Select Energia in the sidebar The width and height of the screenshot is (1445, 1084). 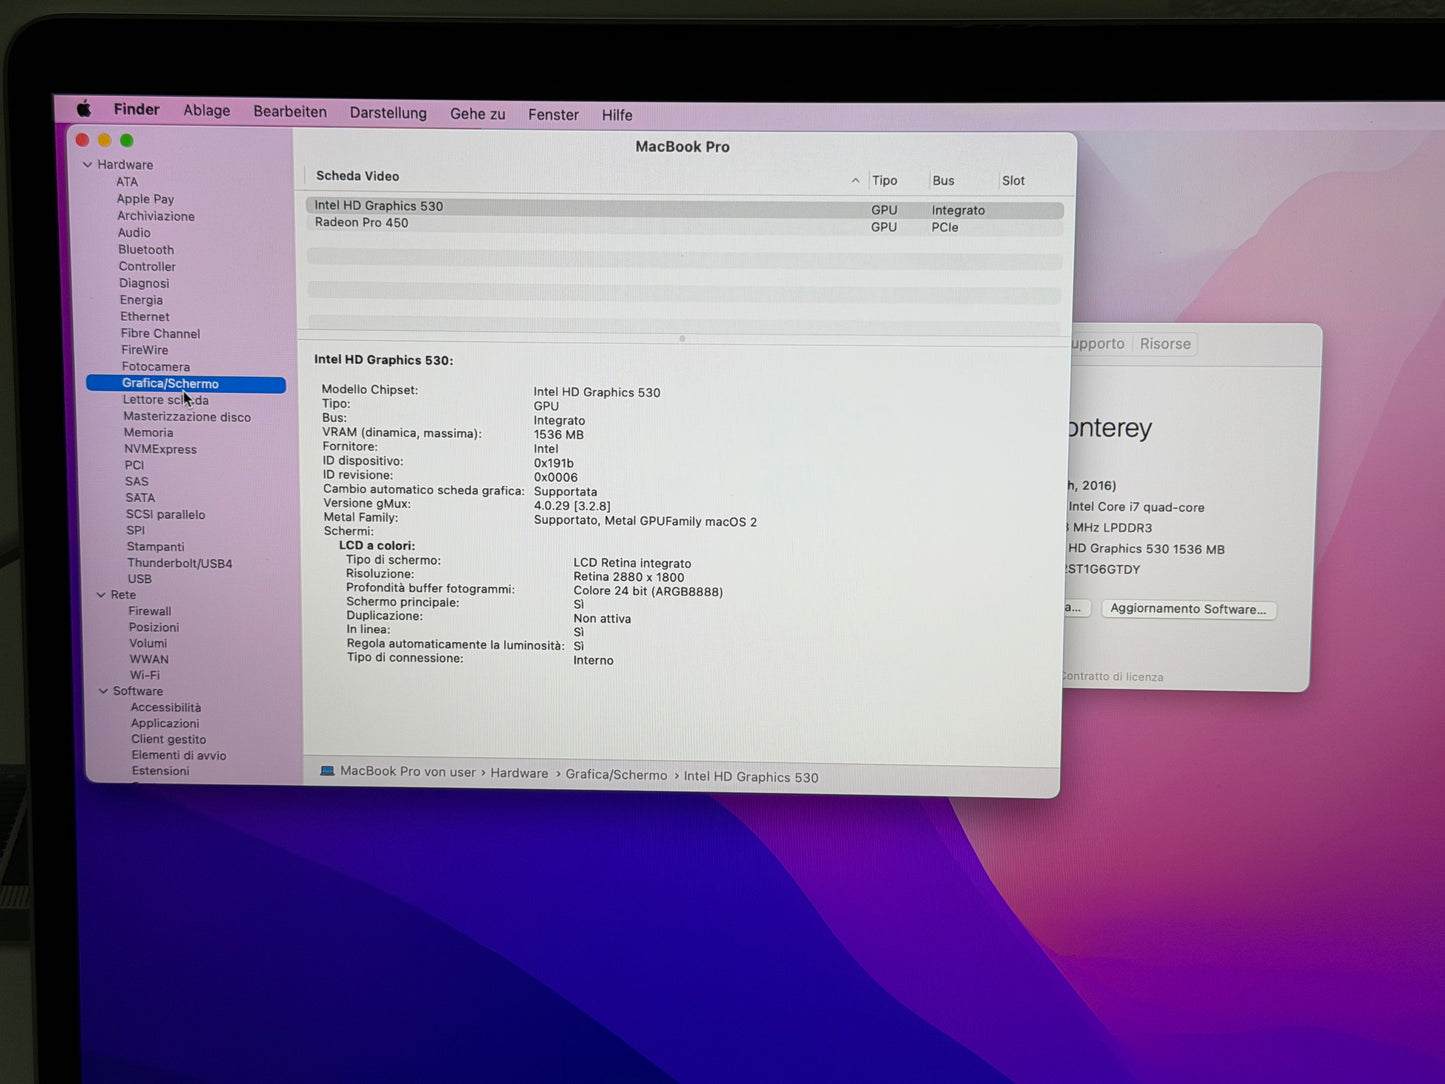click(141, 300)
